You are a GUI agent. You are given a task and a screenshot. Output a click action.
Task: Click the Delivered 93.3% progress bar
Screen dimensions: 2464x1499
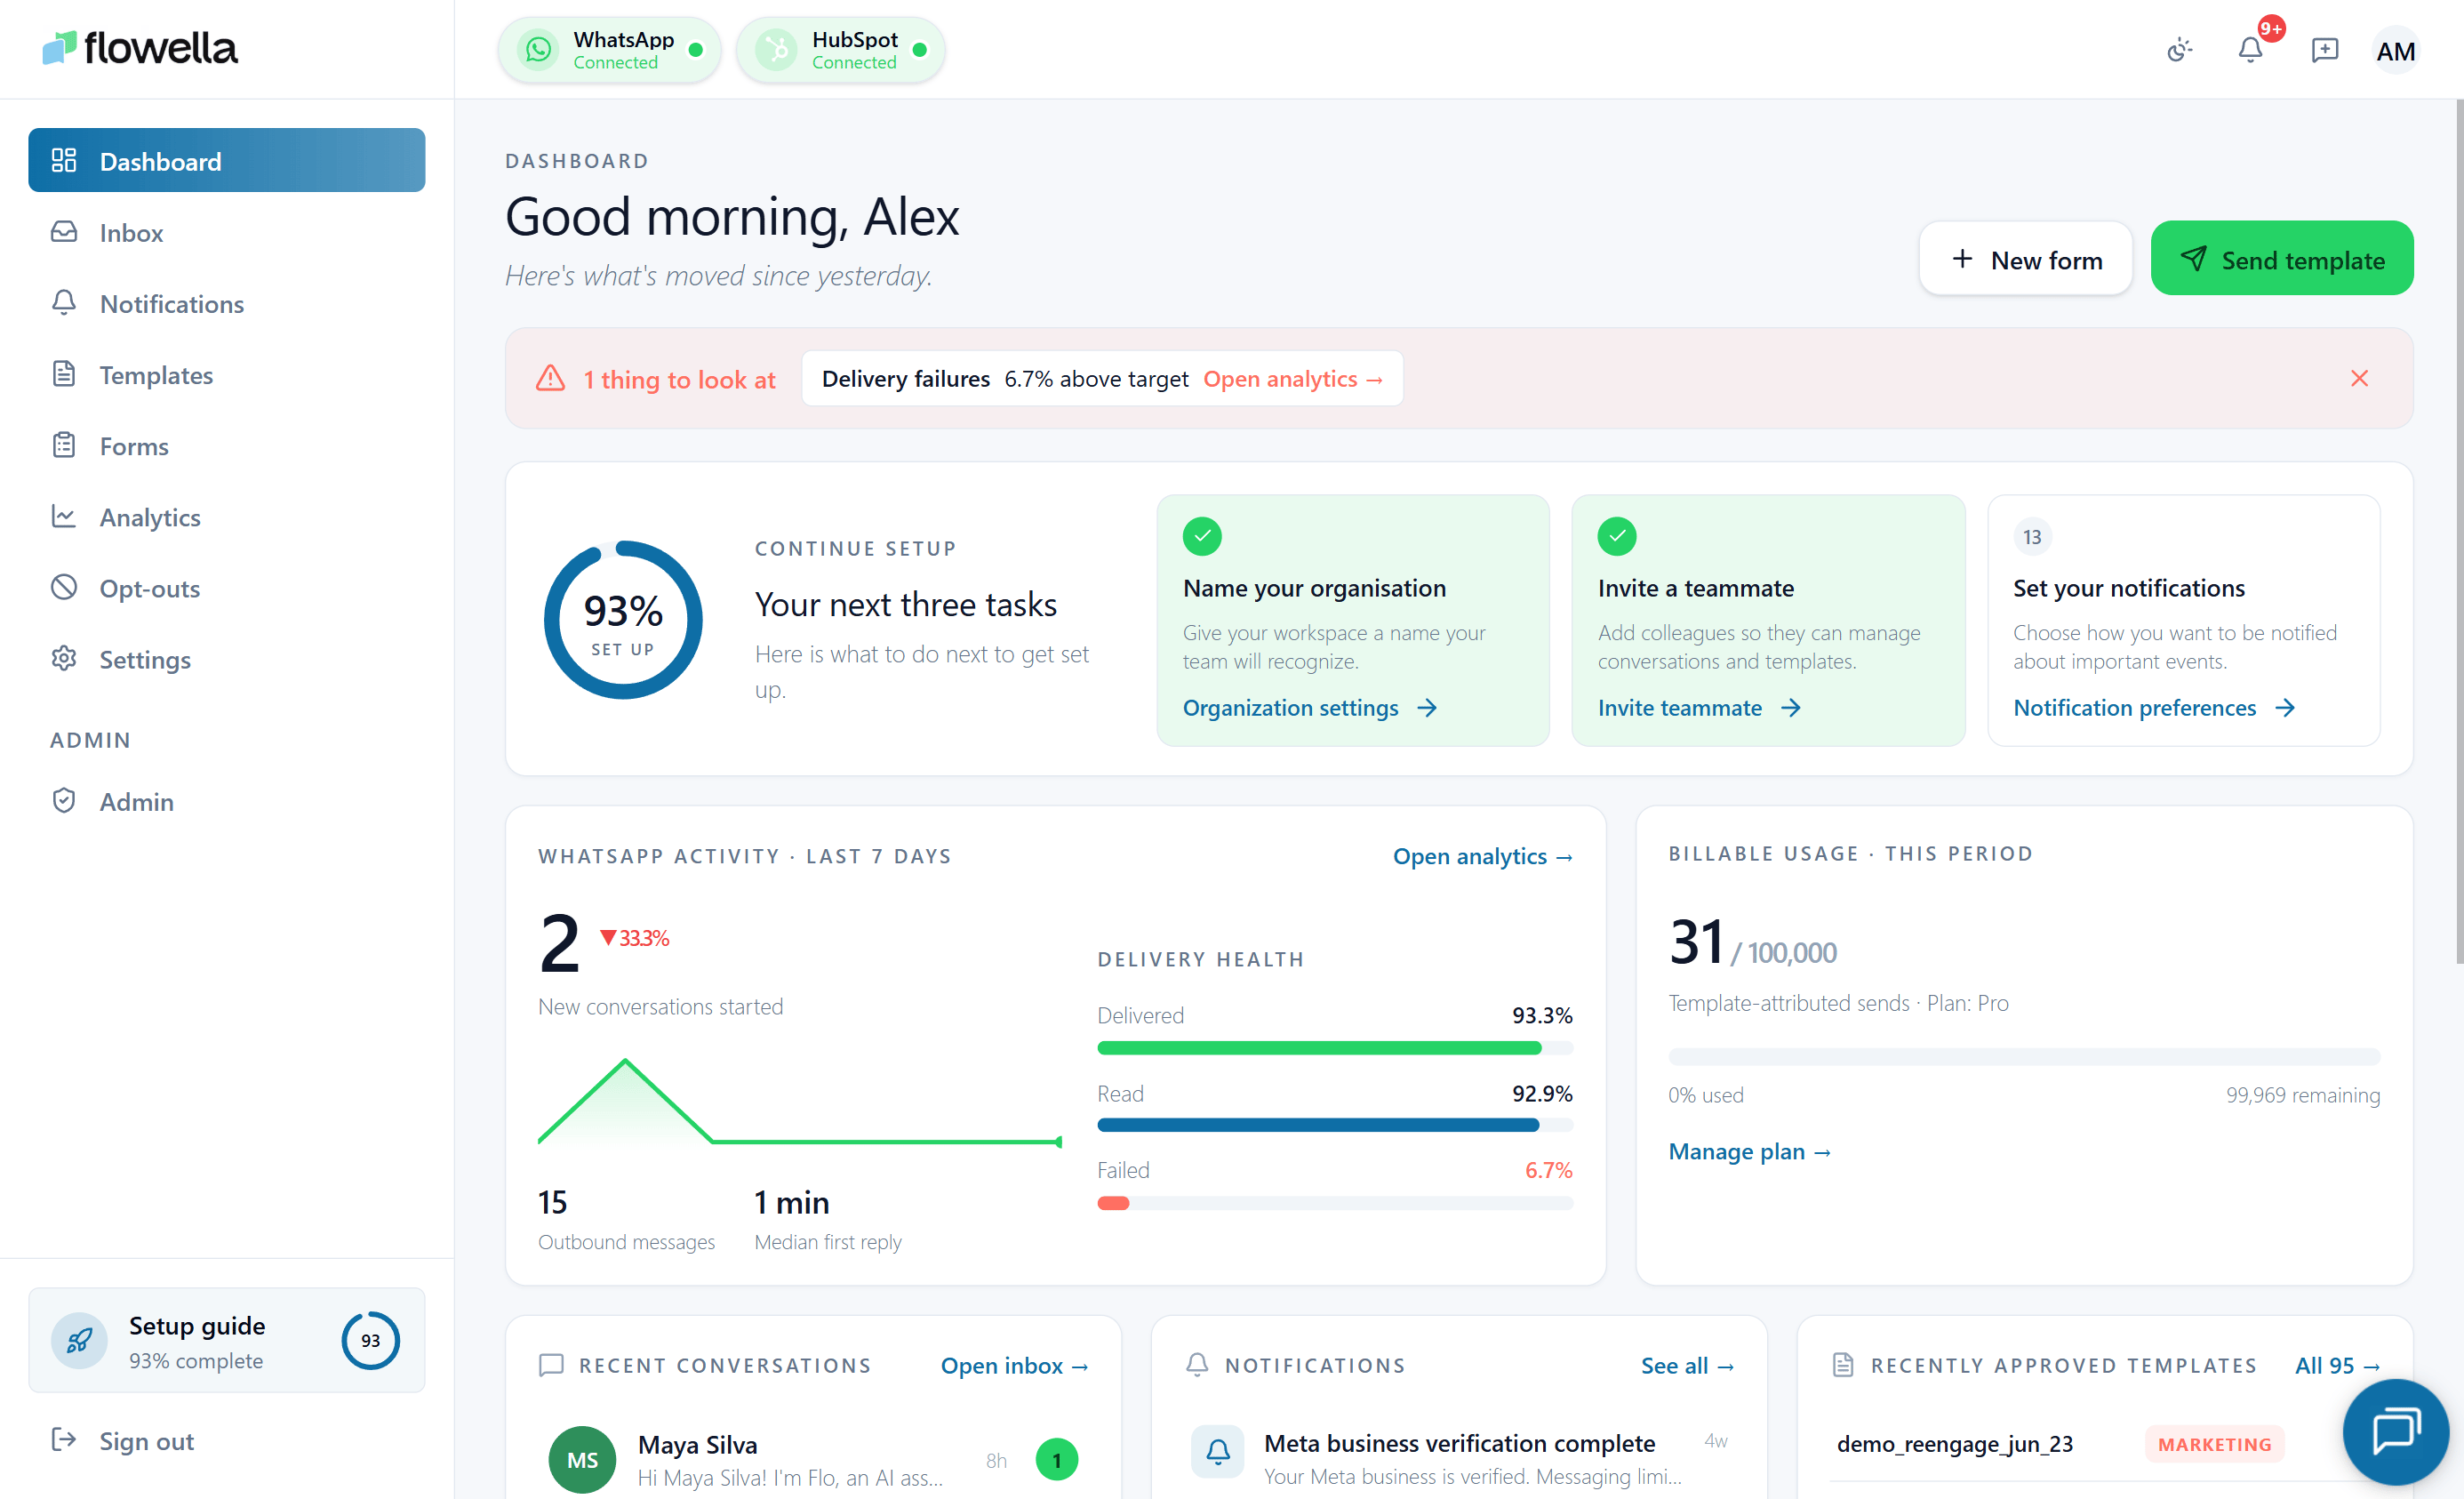pos(1334,1048)
